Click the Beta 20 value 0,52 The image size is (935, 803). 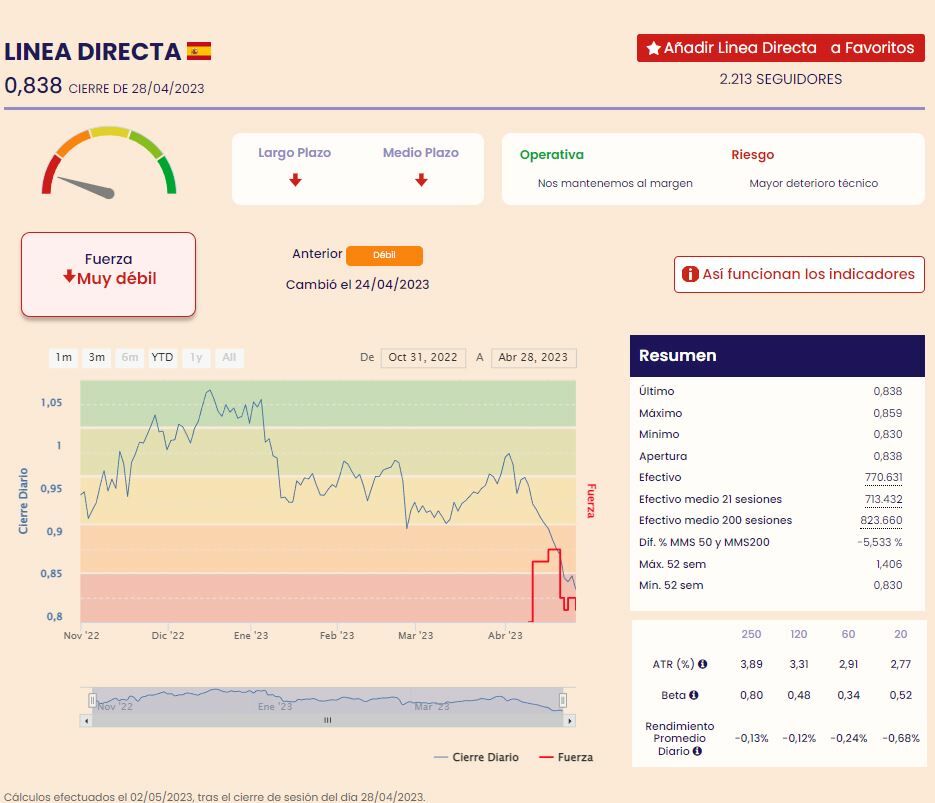point(900,695)
